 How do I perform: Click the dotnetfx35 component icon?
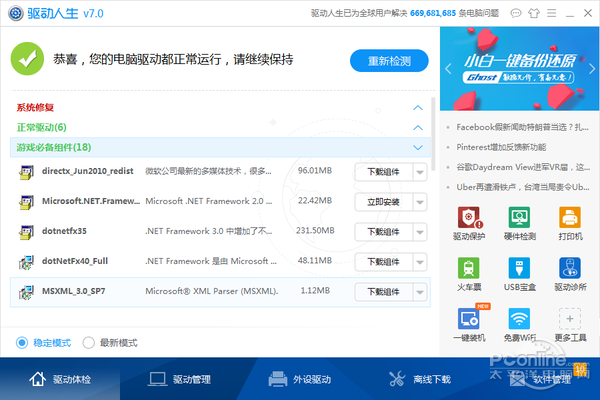[x=26, y=232]
